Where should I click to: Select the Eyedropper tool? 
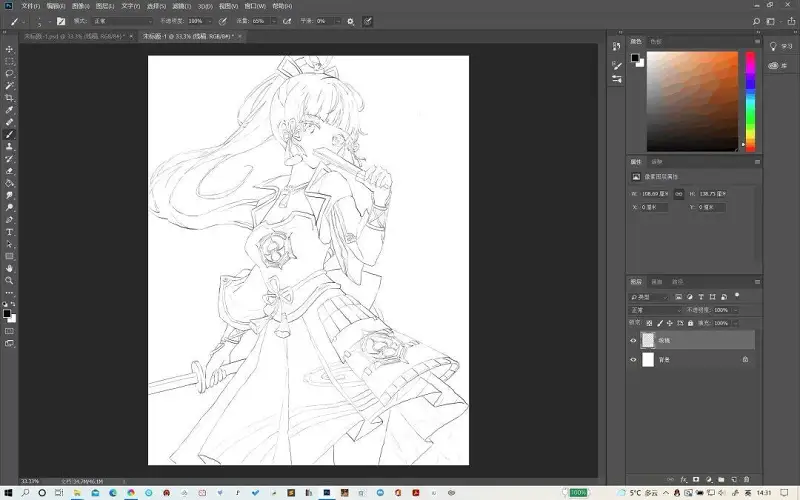(9, 110)
